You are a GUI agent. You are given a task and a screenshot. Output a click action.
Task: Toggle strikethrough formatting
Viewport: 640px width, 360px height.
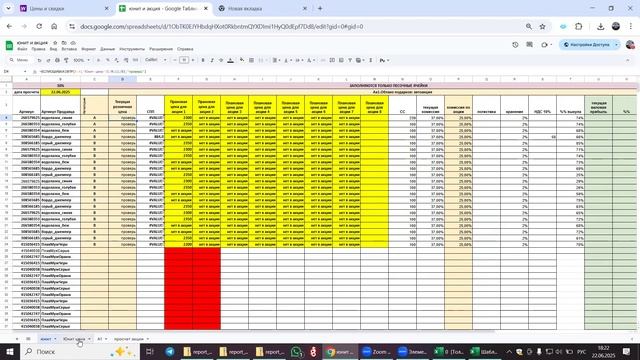click(221, 60)
